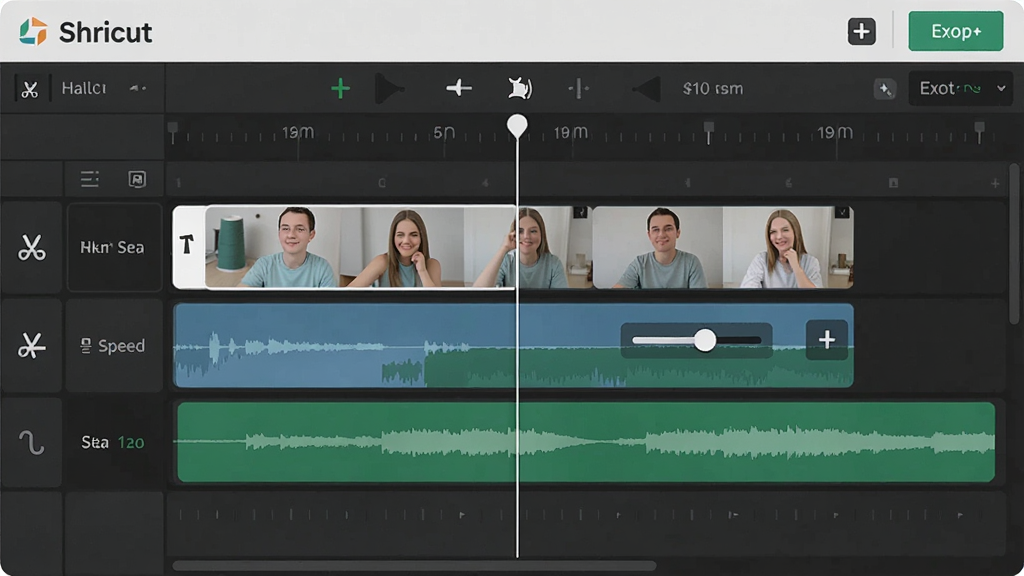Viewport: 1024px width, 576px height.
Task: Select the Speed track label
Action: pyautogui.click(x=114, y=345)
